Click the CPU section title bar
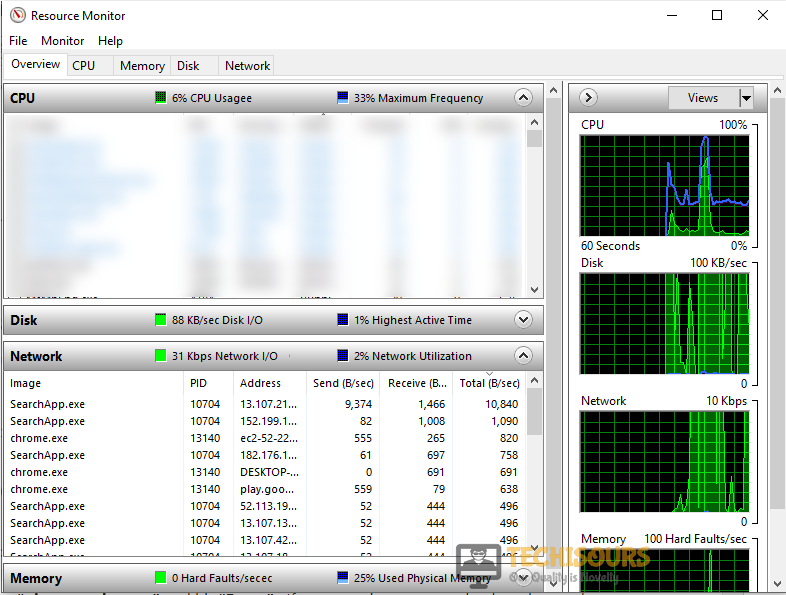 [x=273, y=98]
